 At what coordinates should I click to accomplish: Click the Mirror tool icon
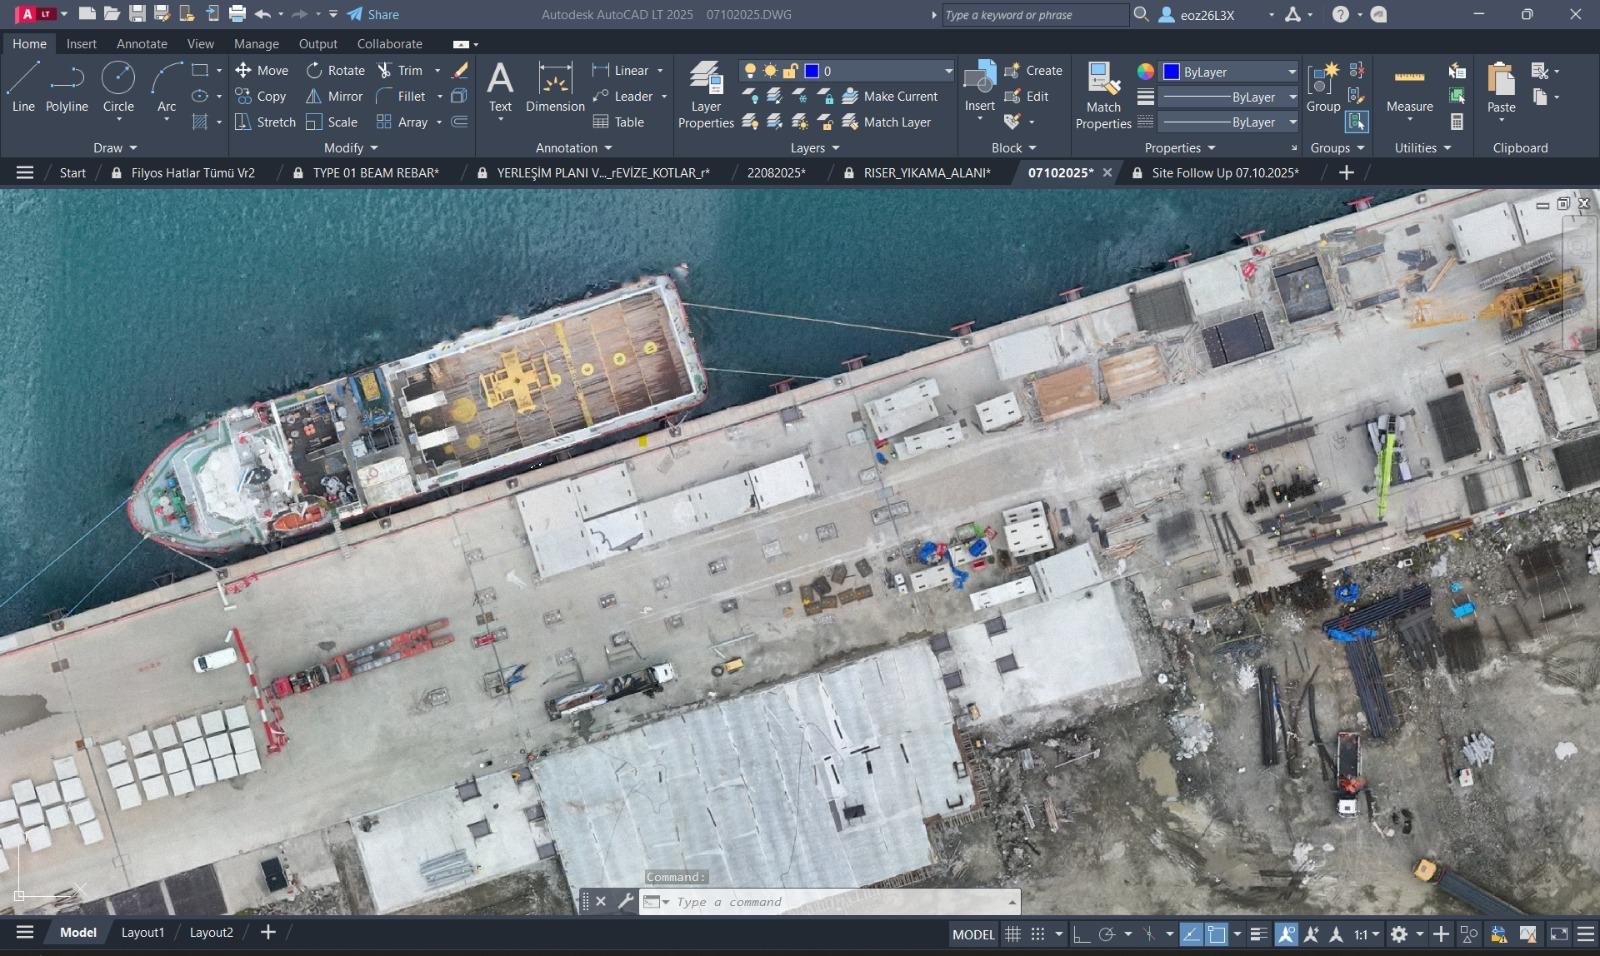[x=314, y=97]
